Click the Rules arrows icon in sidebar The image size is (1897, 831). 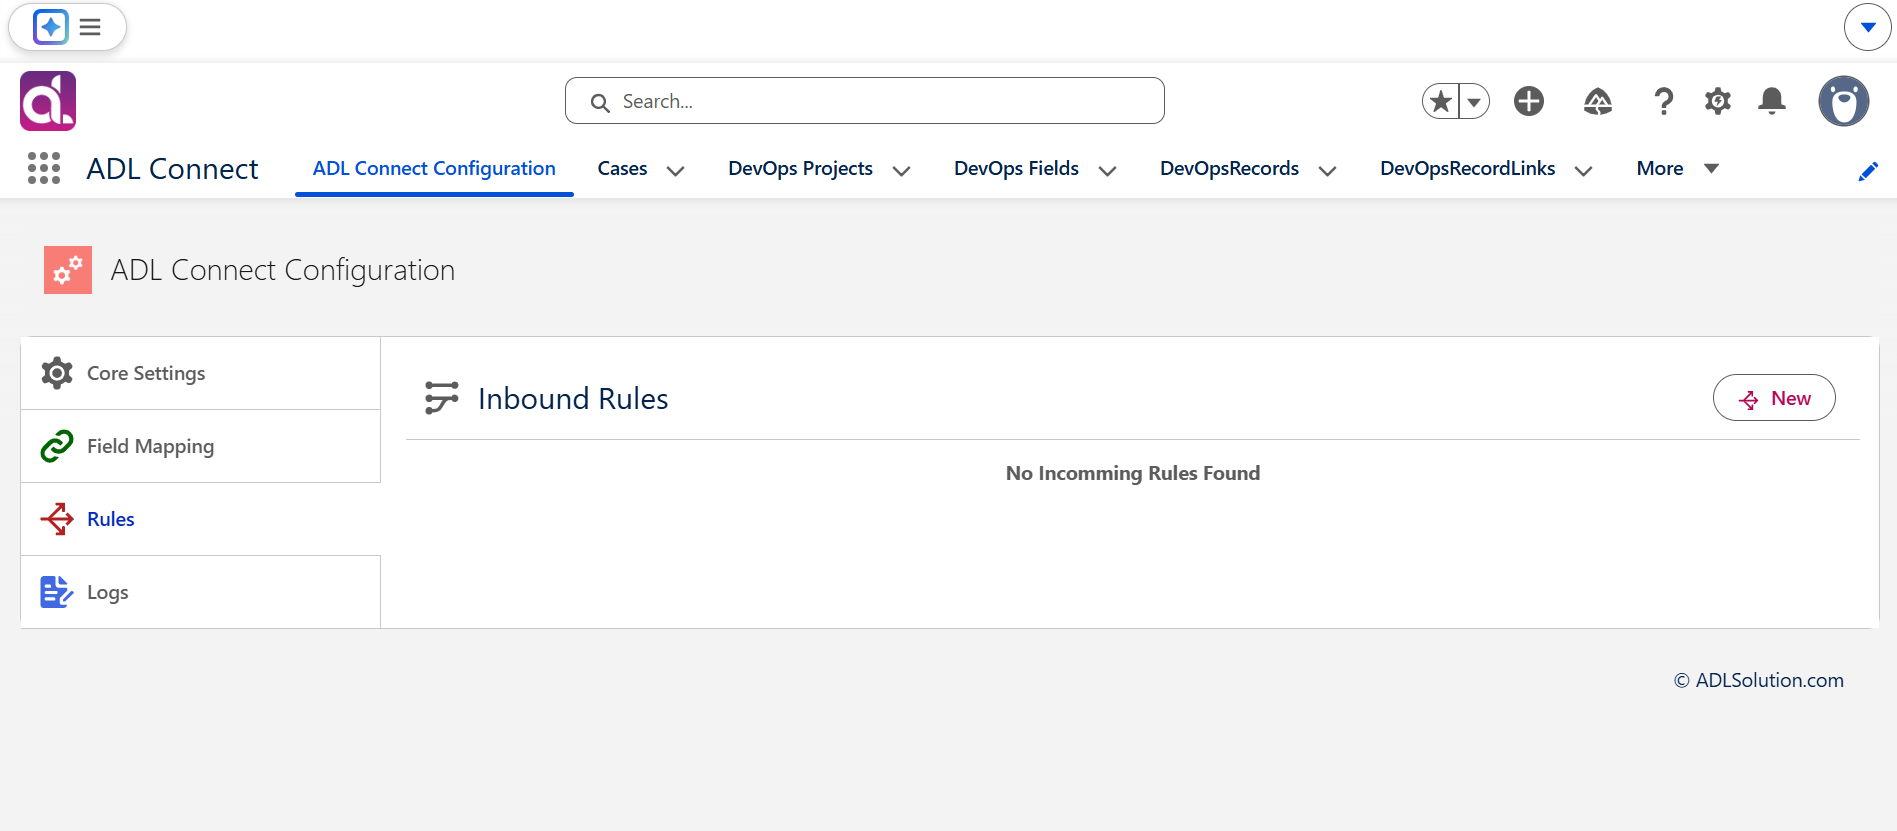pyautogui.click(x=57, y=519)
